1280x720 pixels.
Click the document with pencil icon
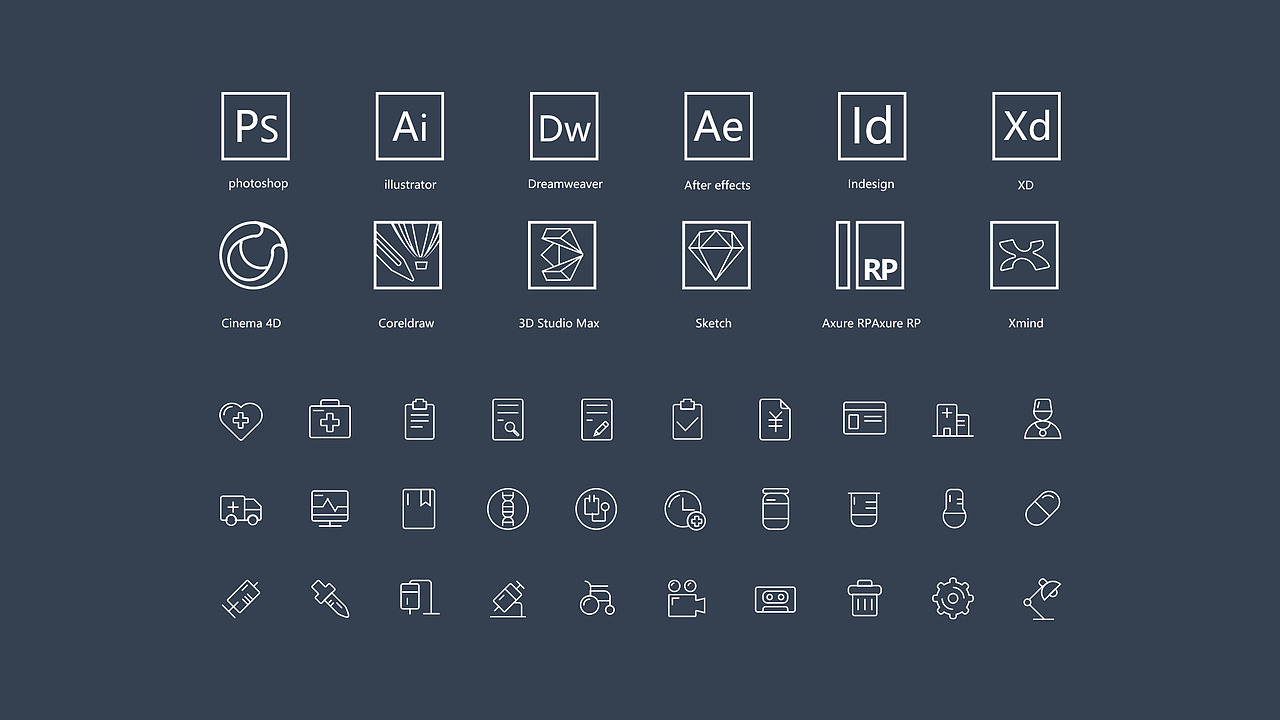click(x=597, y=420)
